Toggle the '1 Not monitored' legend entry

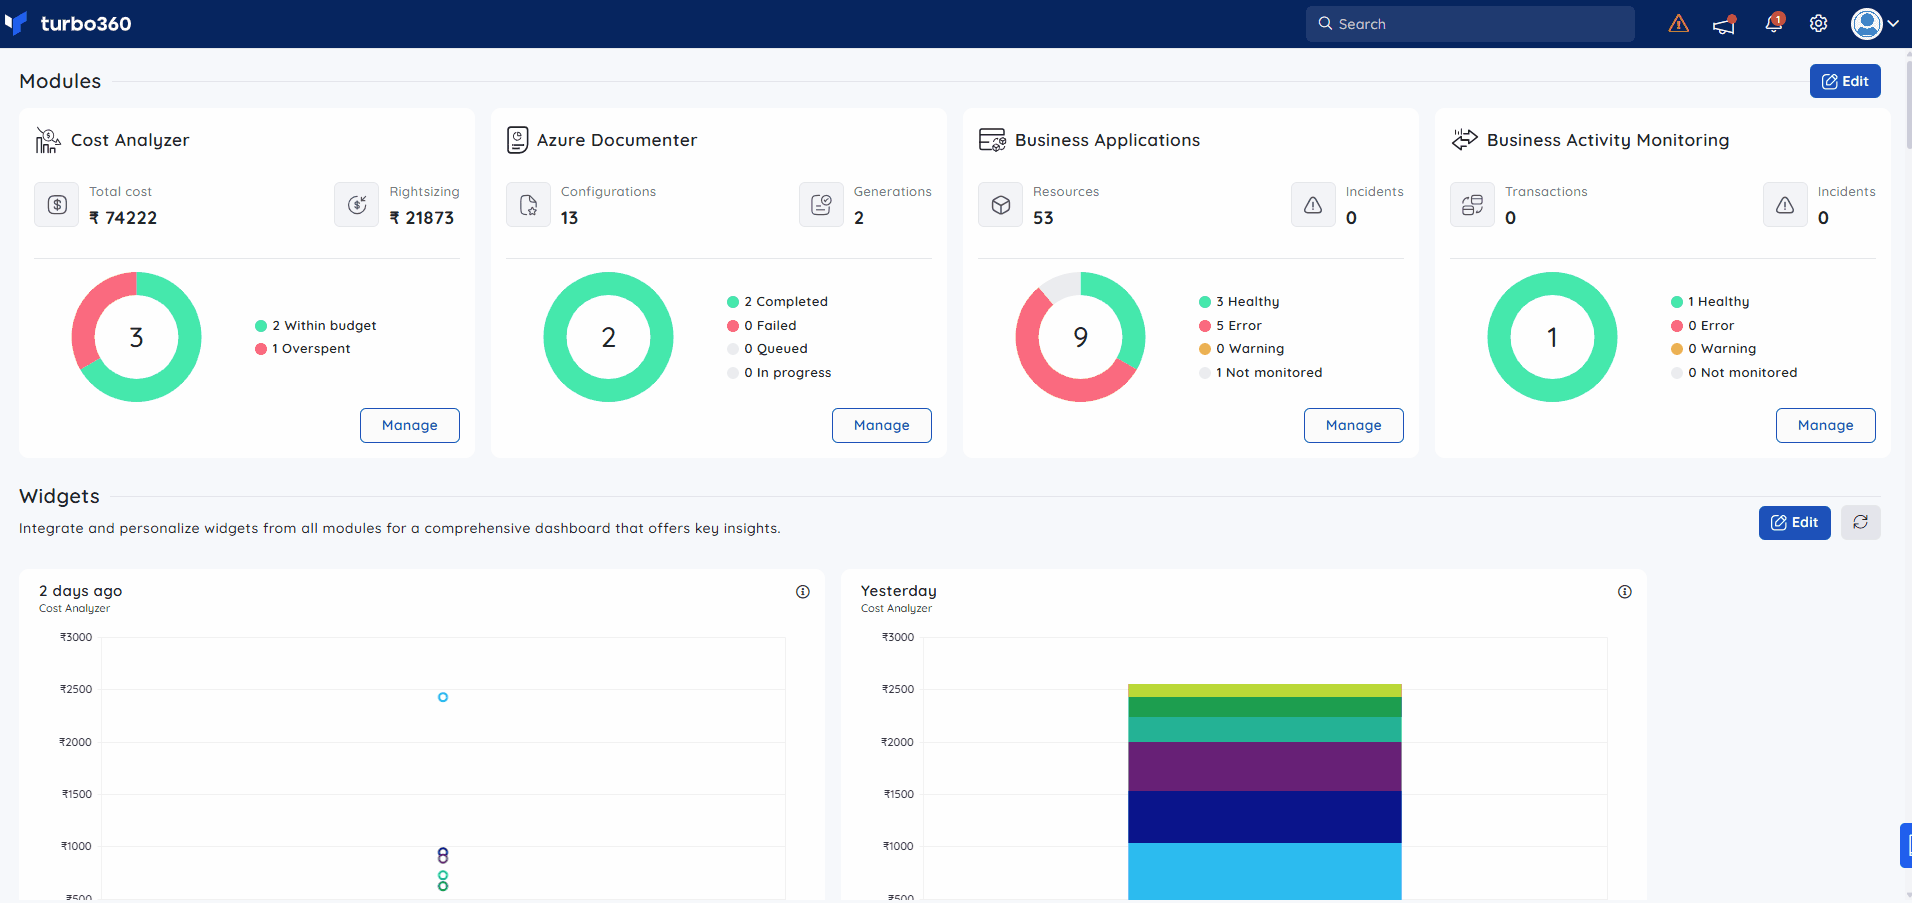click(1261, 372)
